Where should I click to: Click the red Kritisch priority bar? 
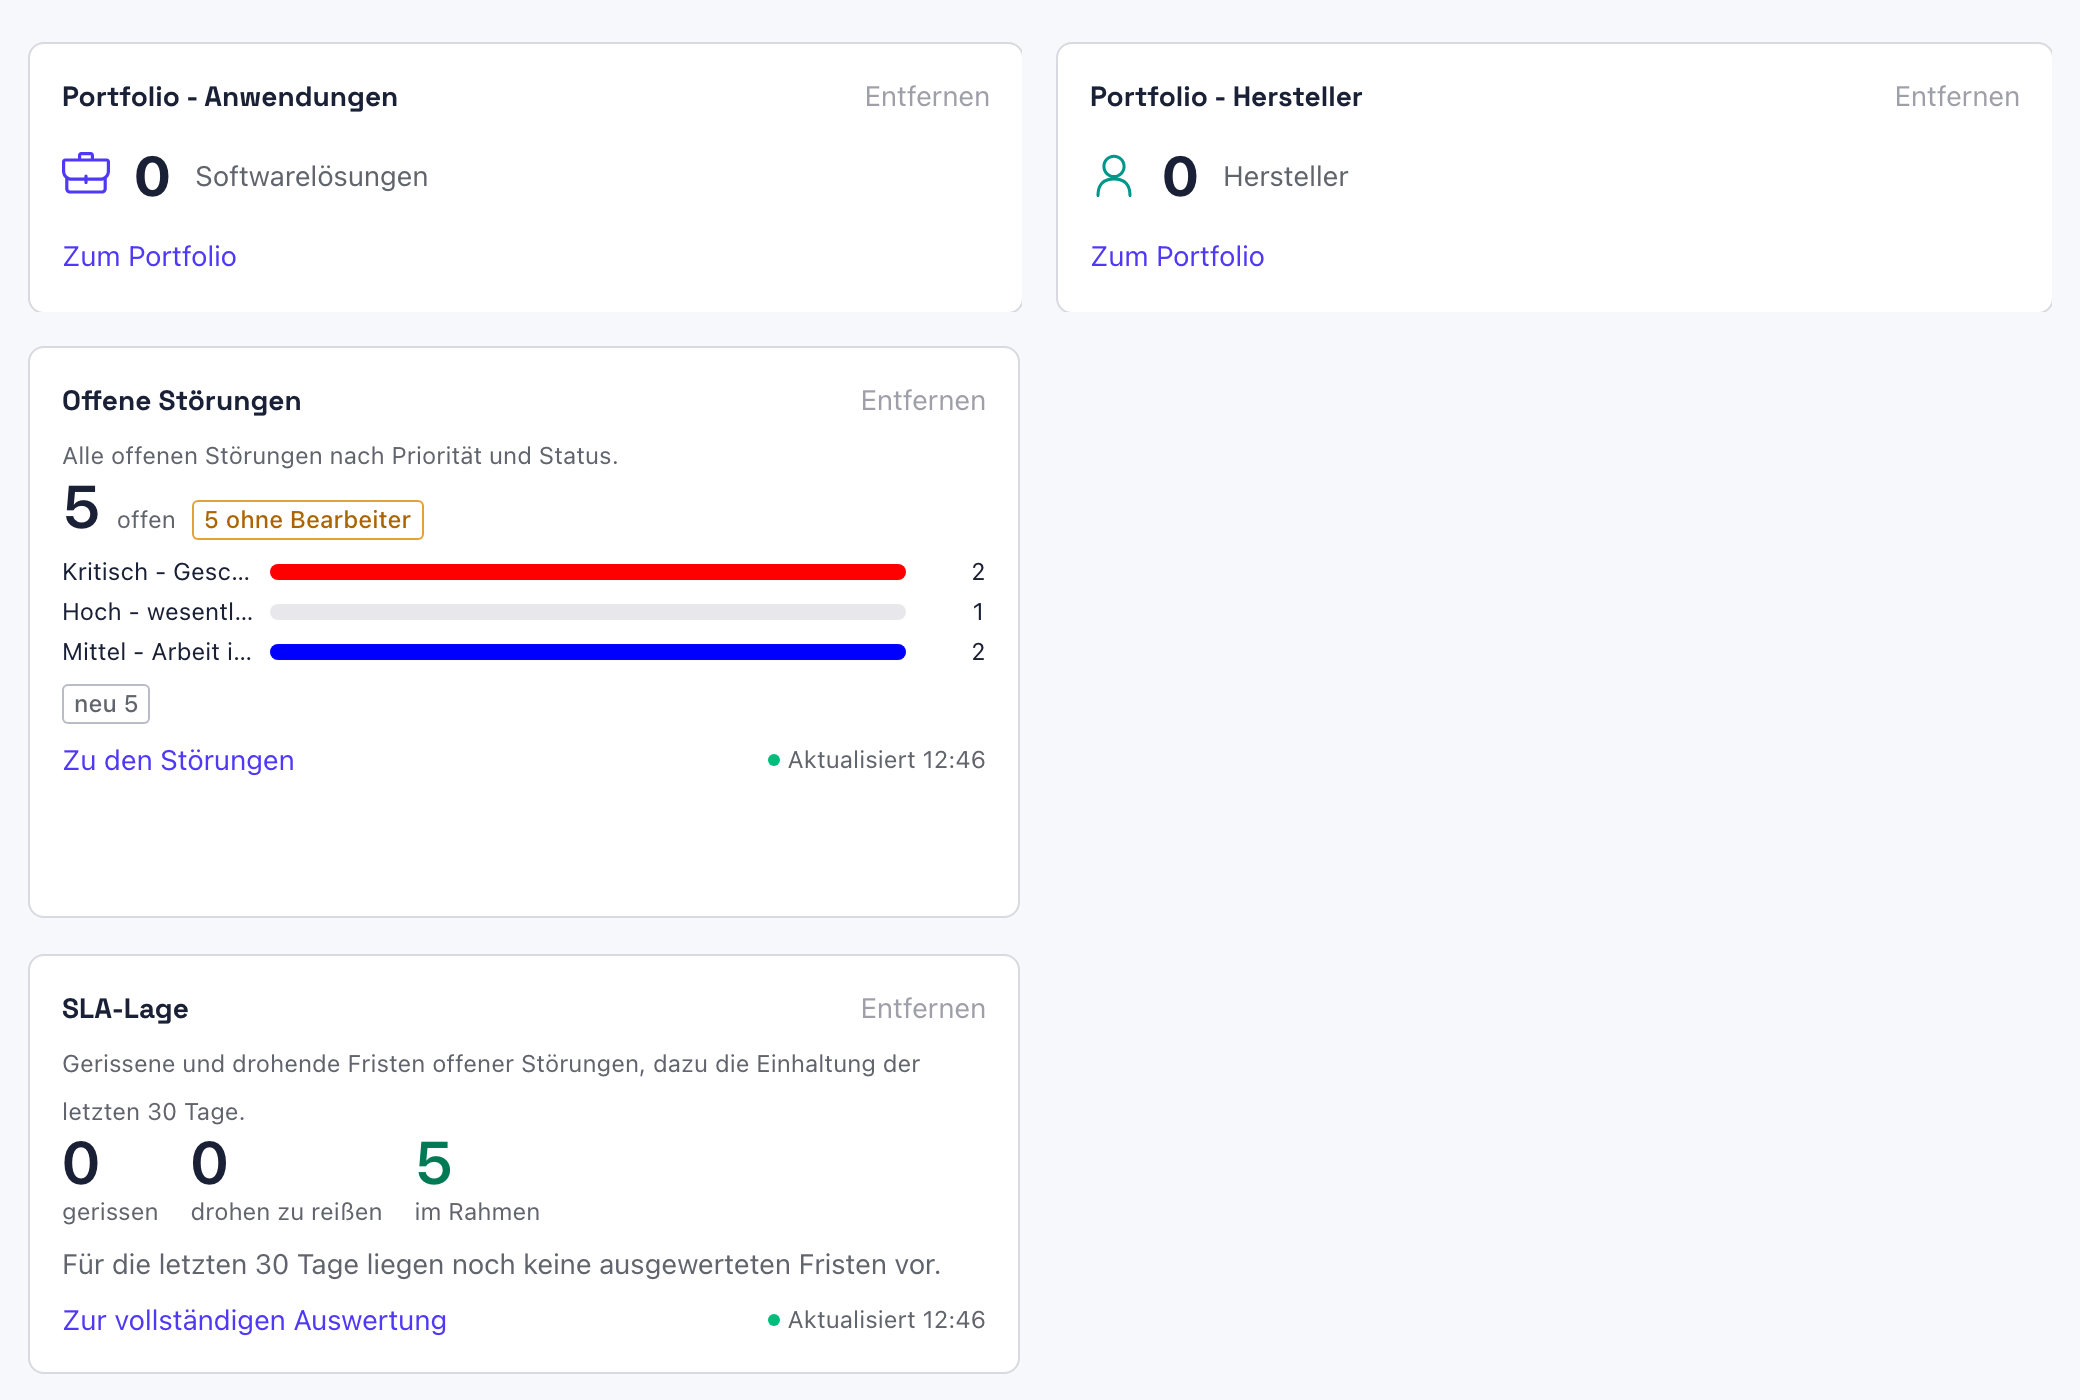coord(588,572)
